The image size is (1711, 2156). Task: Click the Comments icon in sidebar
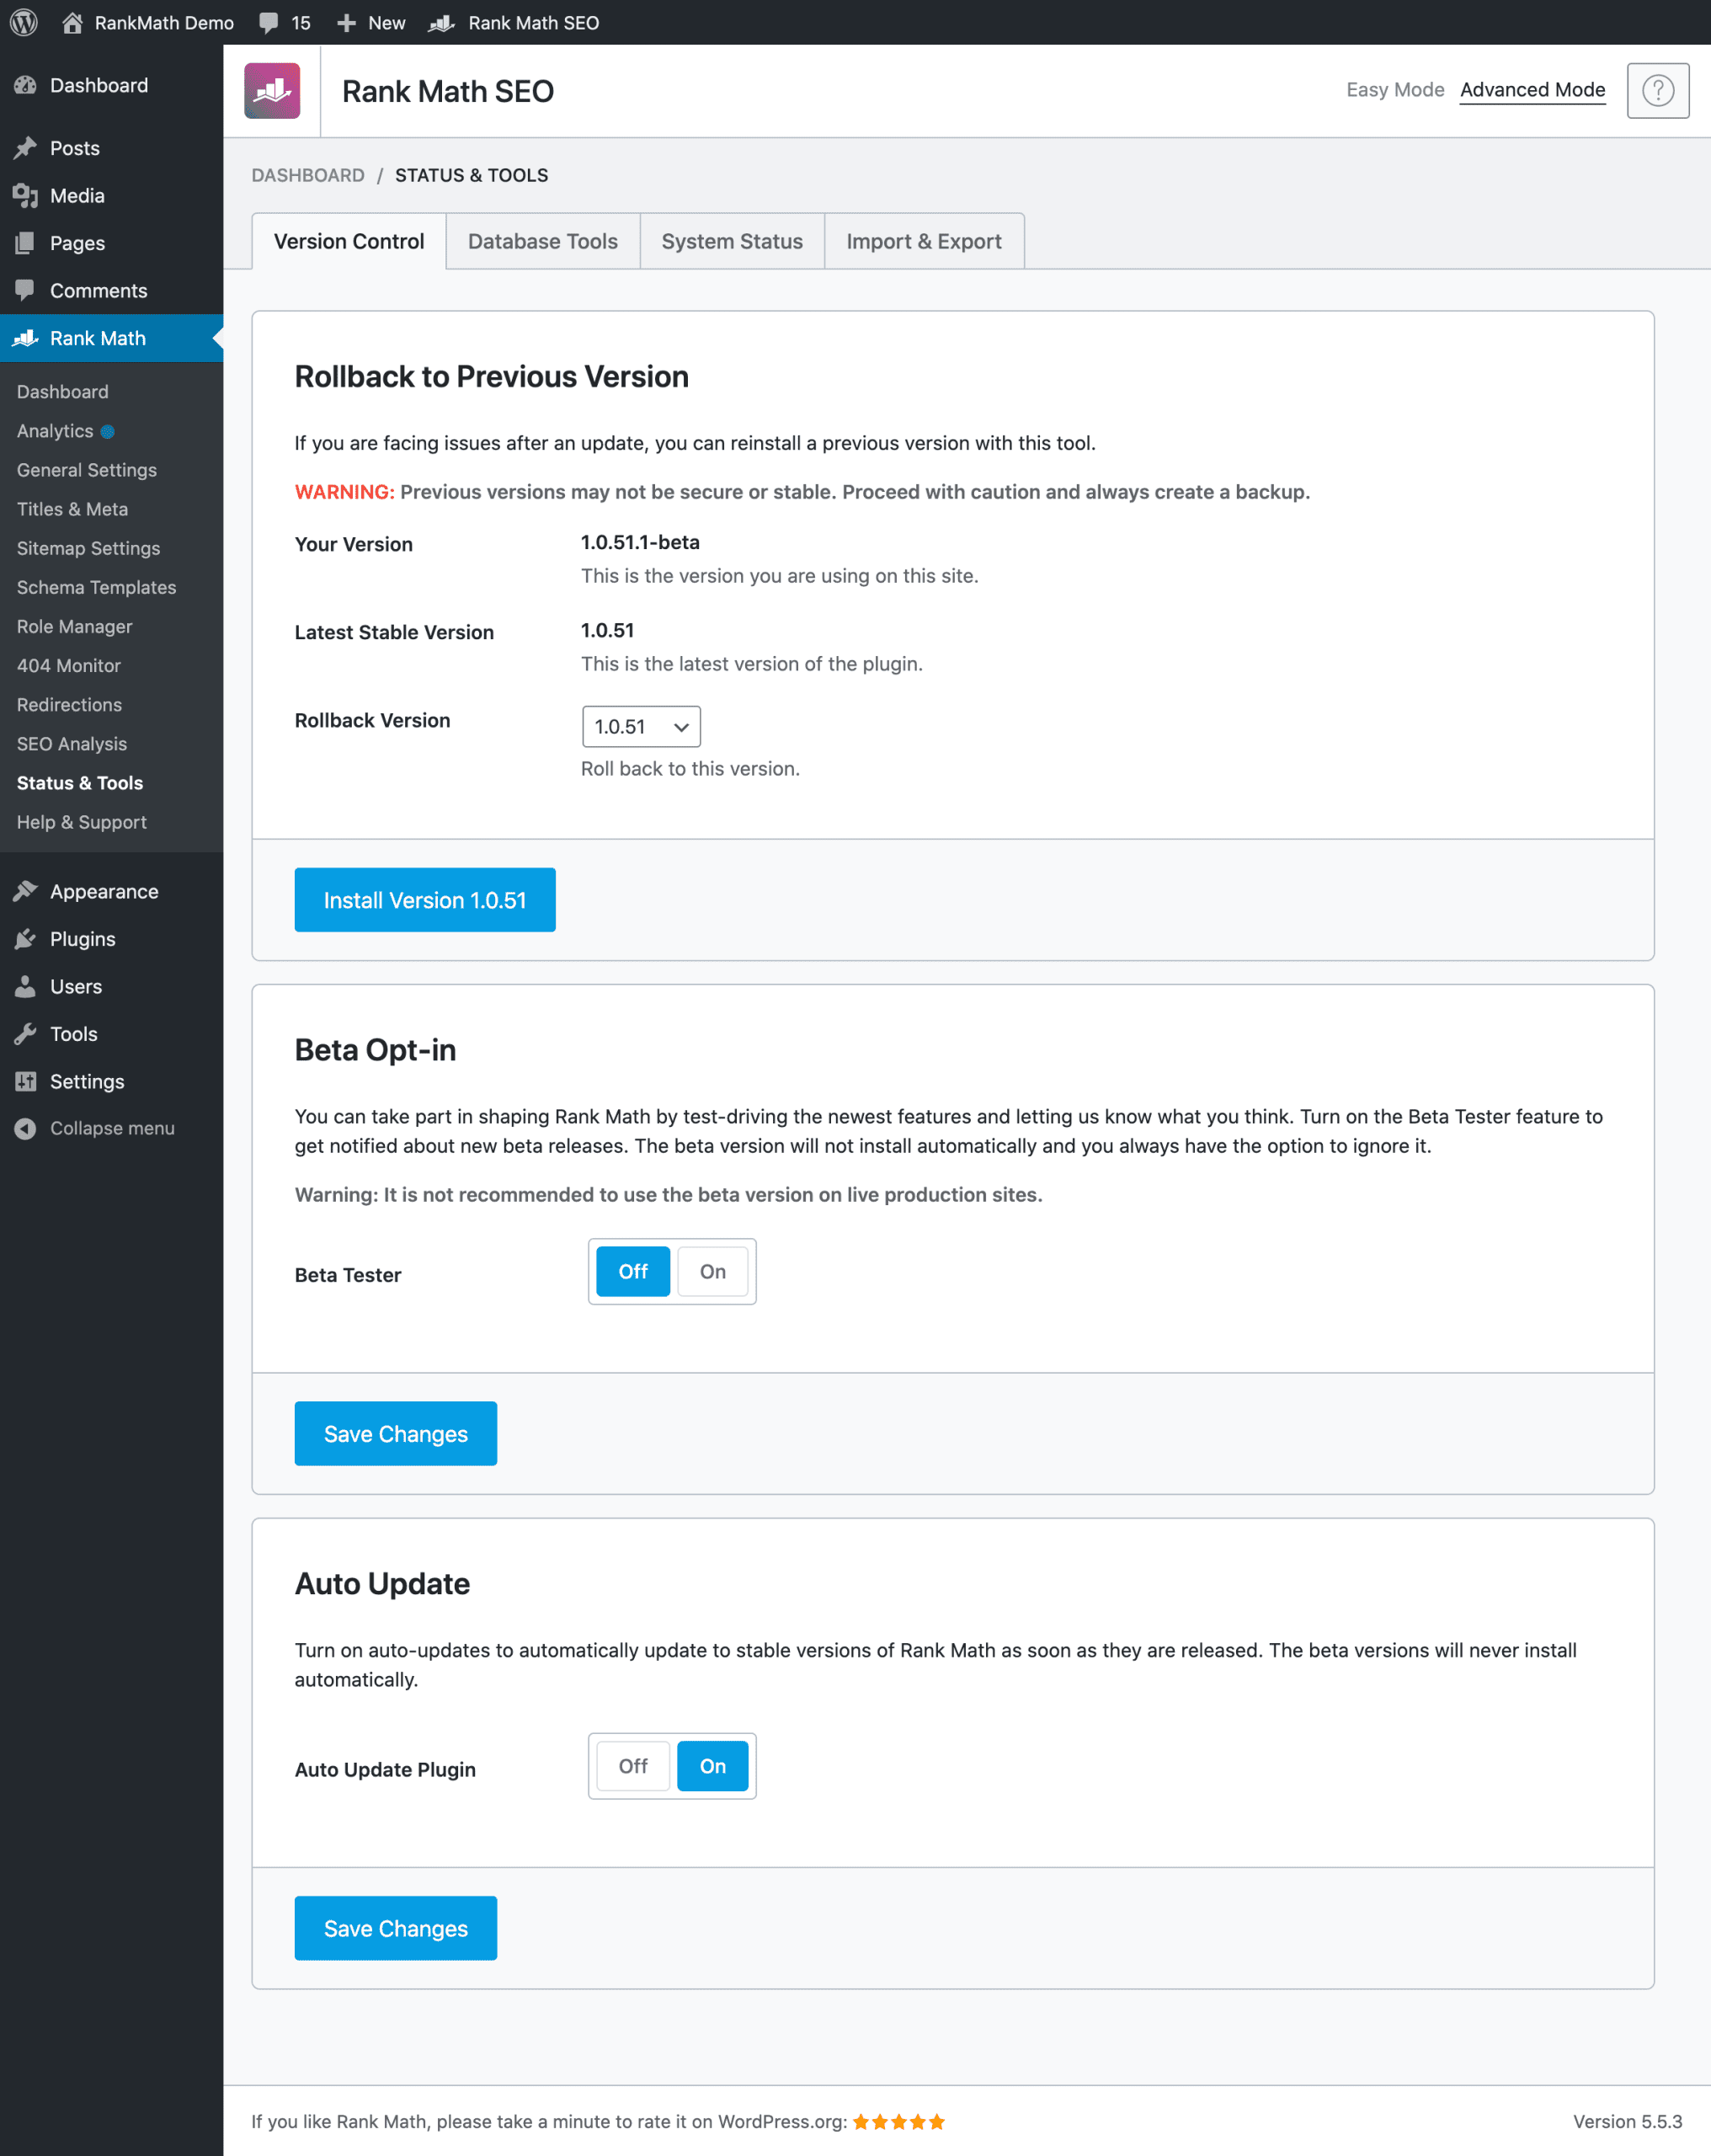coord(26,290)
